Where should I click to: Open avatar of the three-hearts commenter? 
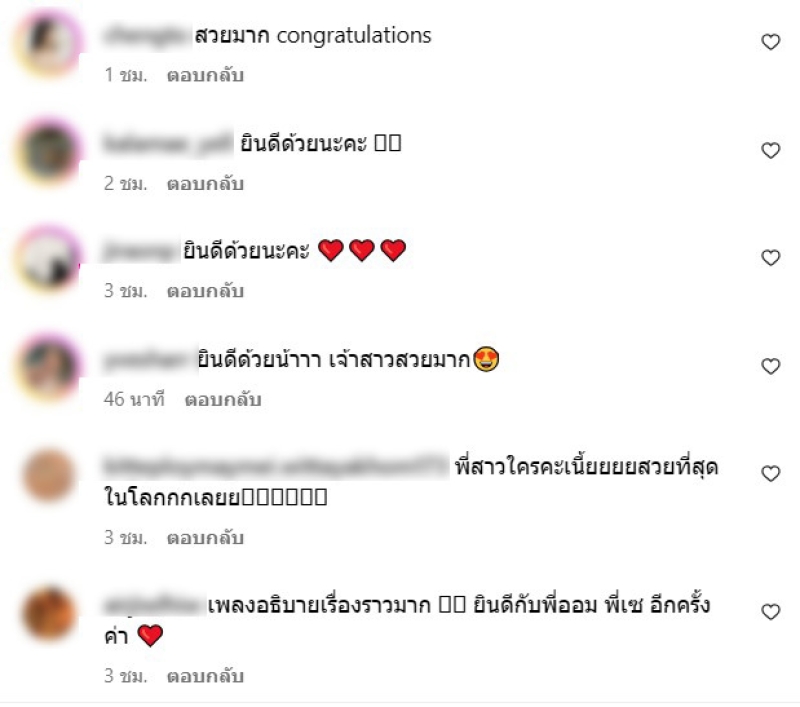point(49,259)
